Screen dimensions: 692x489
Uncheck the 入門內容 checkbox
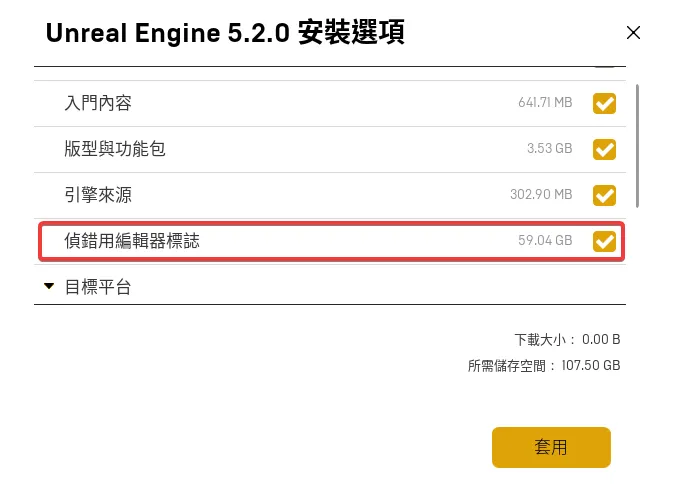[604, 103]
